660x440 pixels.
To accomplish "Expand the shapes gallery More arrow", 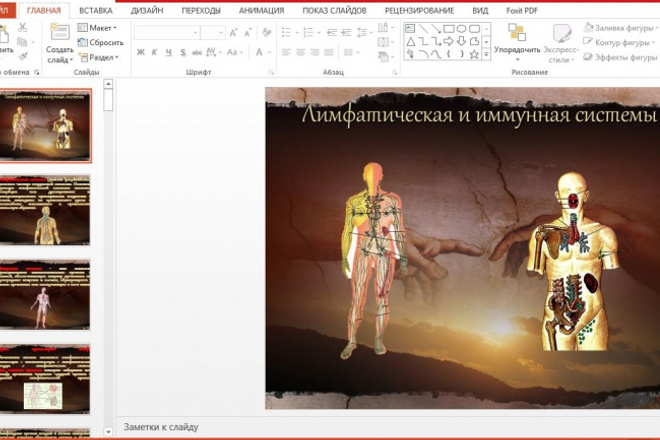I will pos(486,54).
